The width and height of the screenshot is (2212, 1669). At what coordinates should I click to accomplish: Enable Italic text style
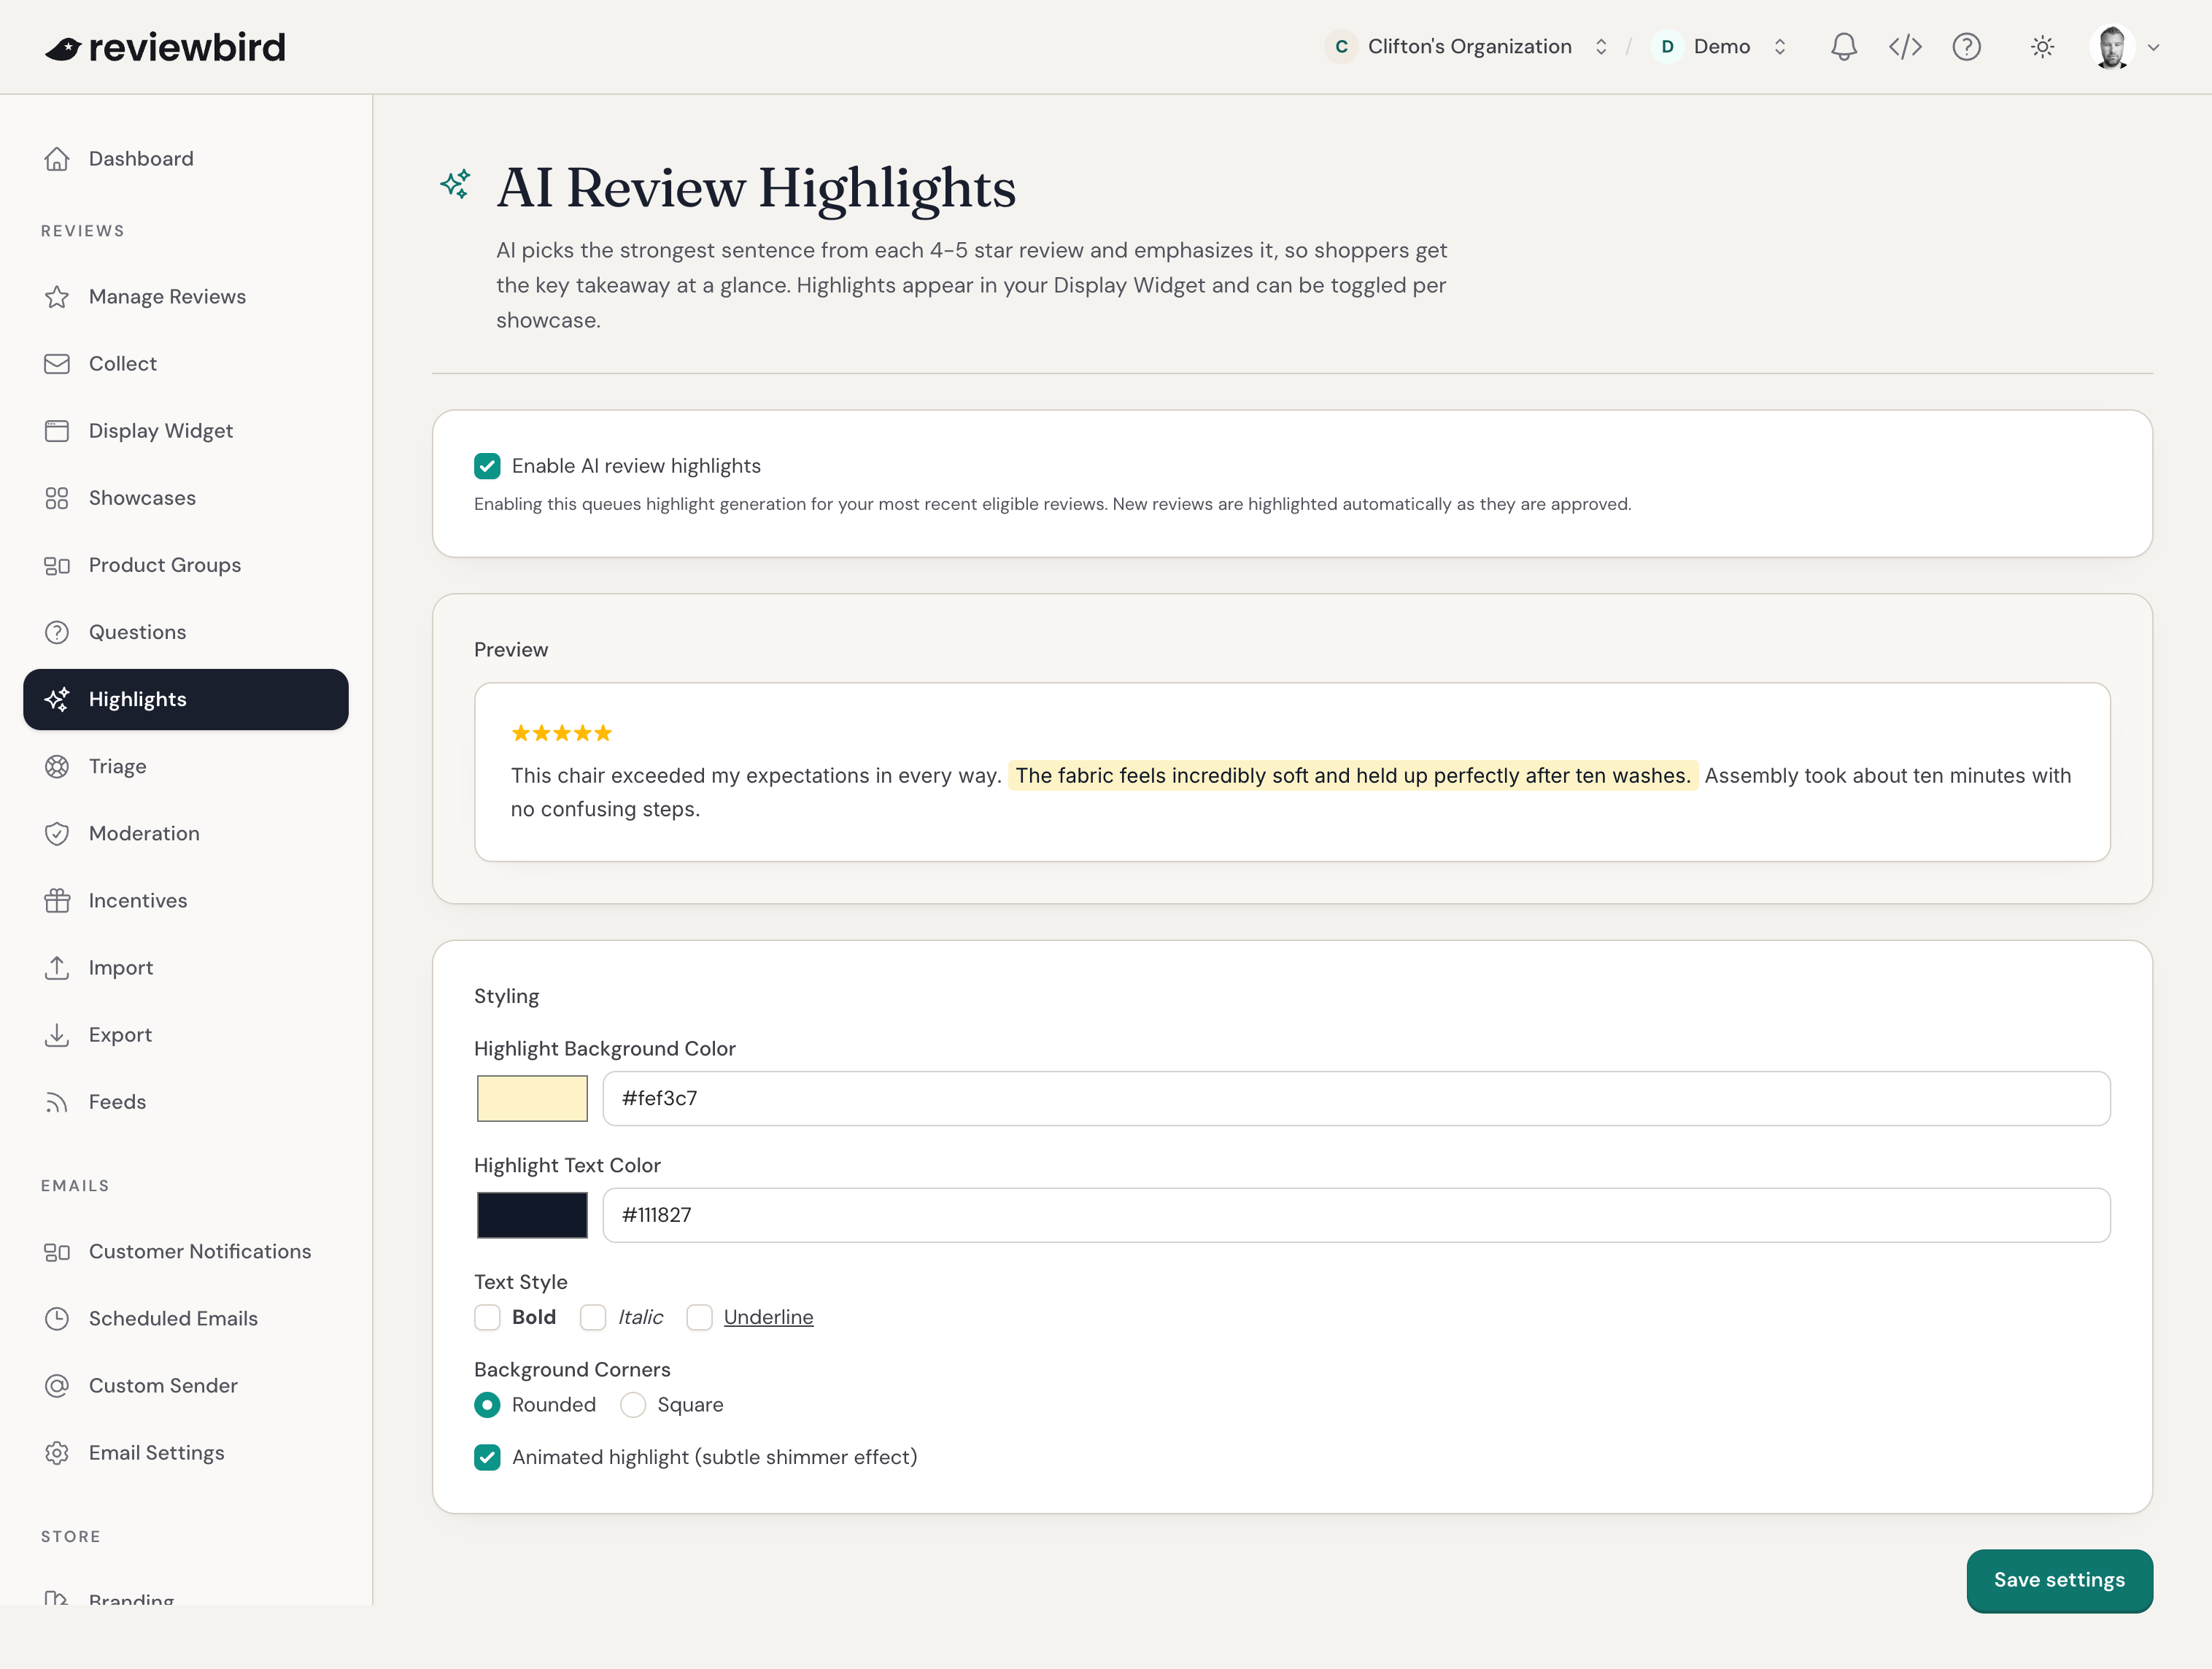point(593,1317)
